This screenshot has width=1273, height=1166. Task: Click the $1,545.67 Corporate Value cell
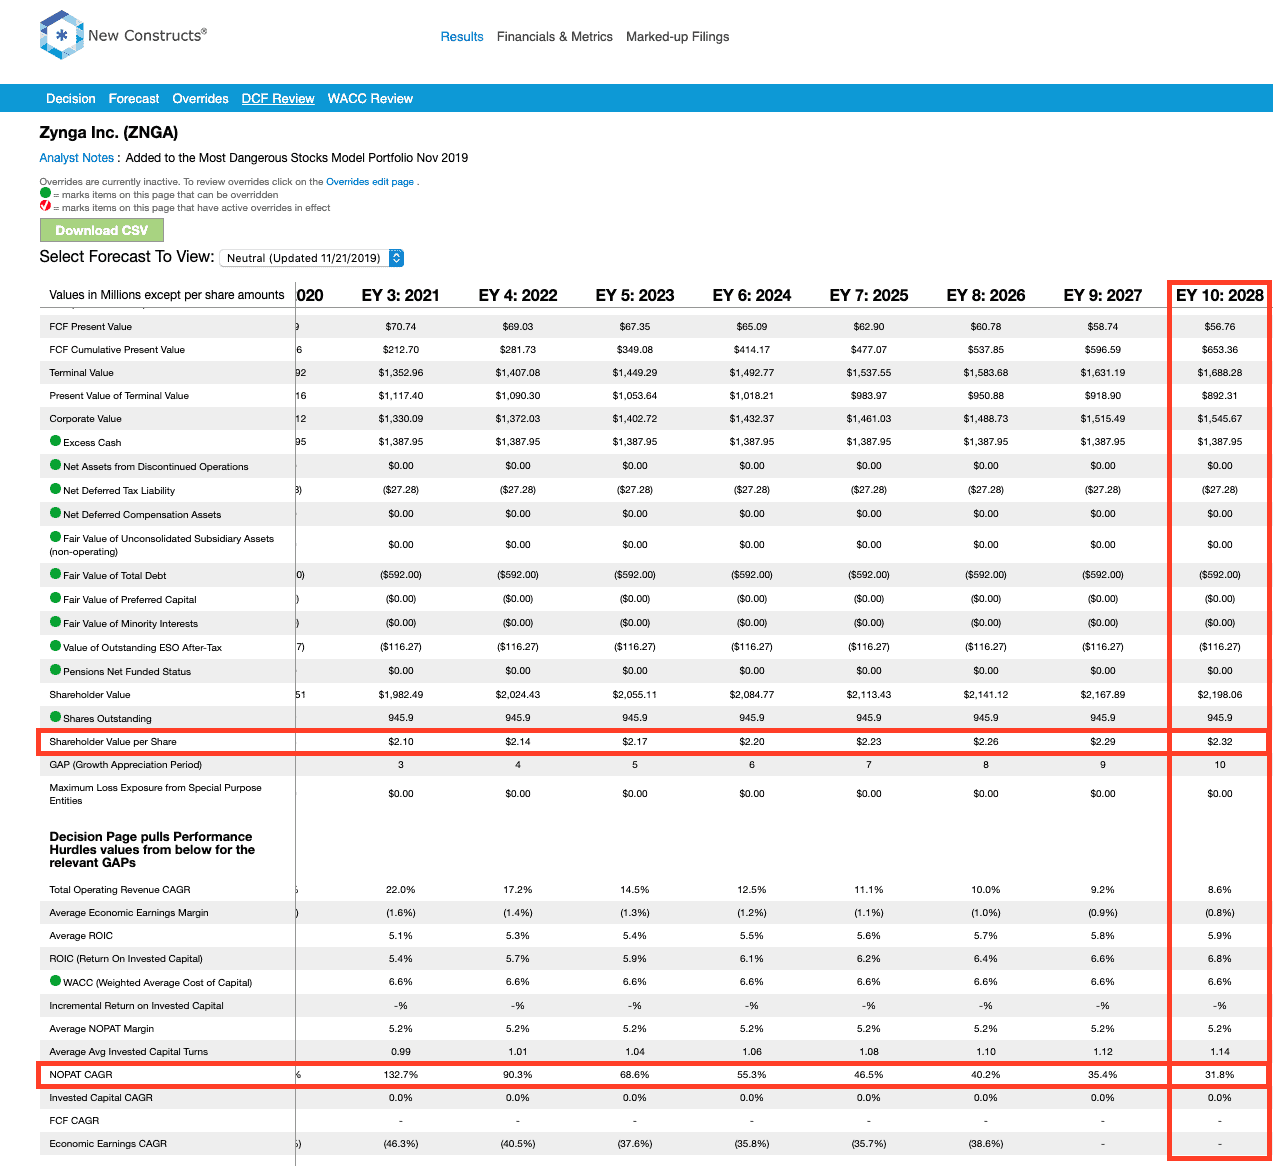(1219, 419)
